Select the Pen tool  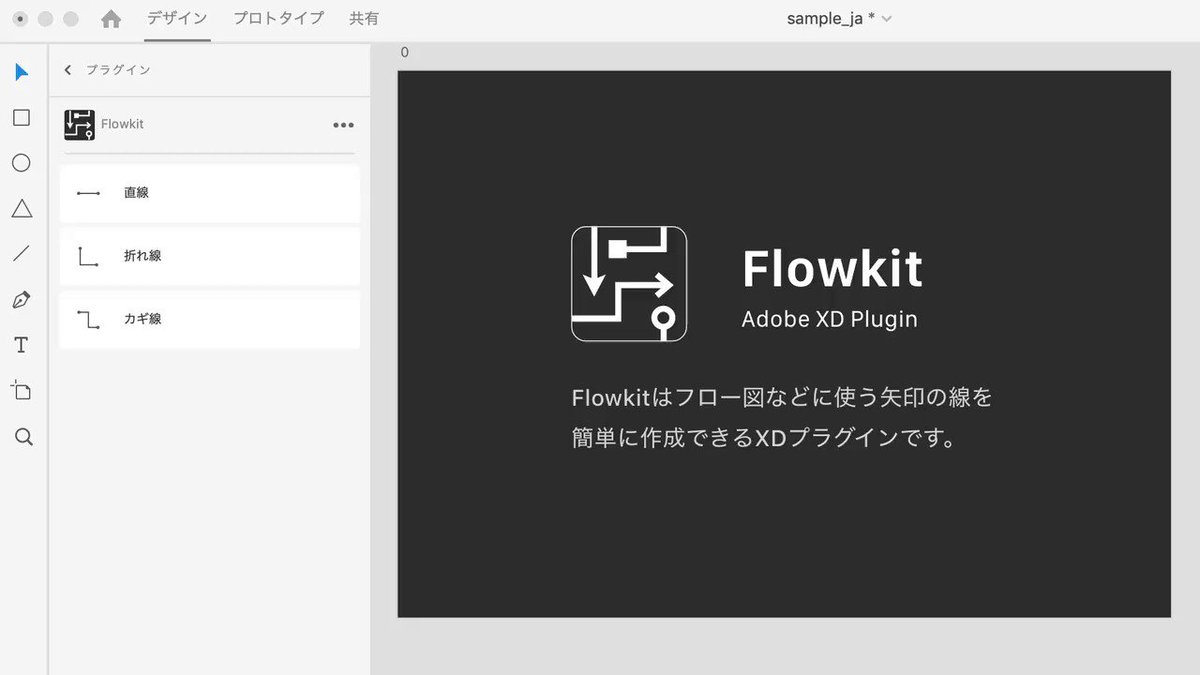(21, 300)
